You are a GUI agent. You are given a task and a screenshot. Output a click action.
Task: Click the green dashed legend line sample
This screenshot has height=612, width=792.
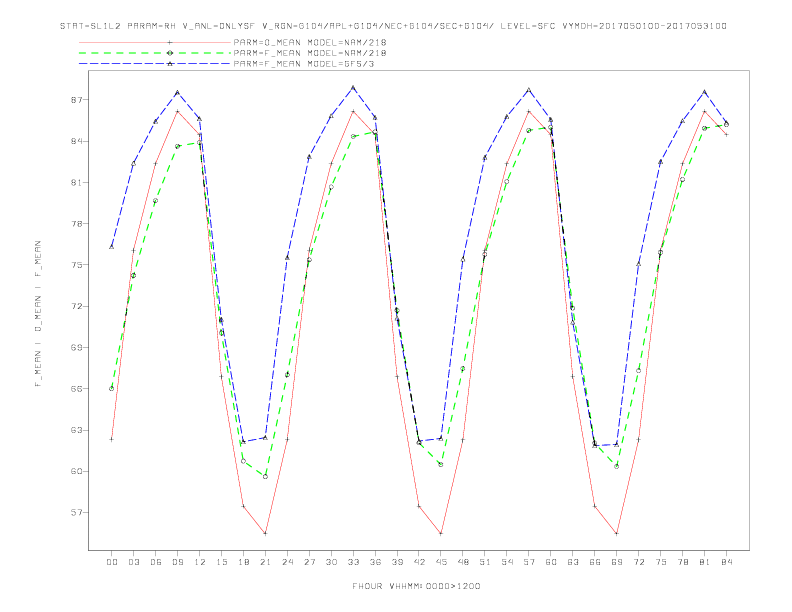155,53
